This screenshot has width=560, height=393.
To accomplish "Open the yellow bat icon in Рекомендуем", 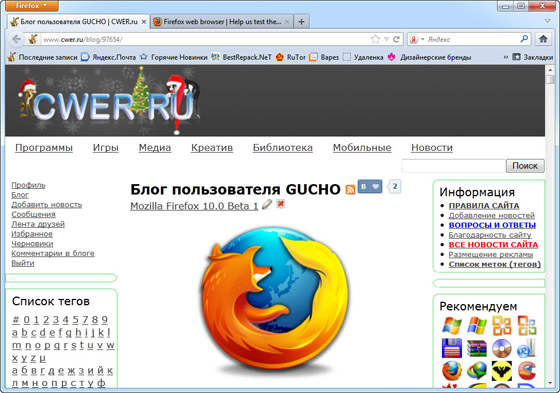I will [502, 371].
